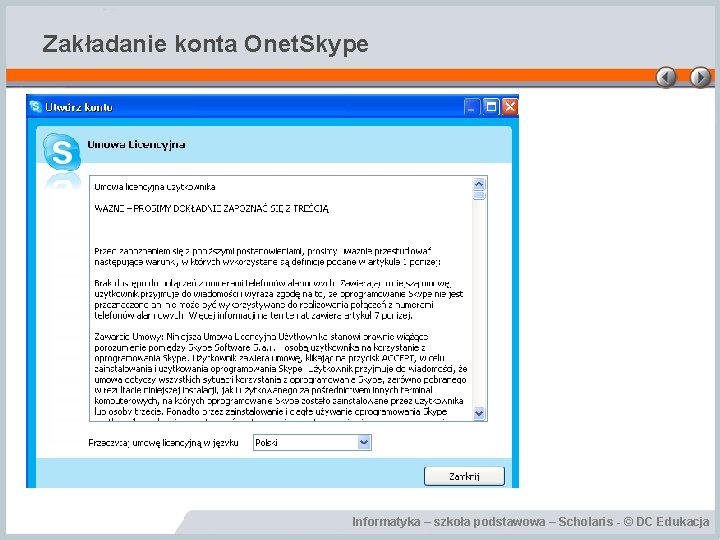Viewport: 720px width, 540px height.
Task: Click the license scrollbar up arrow
Action: click(x=479, y=184)
